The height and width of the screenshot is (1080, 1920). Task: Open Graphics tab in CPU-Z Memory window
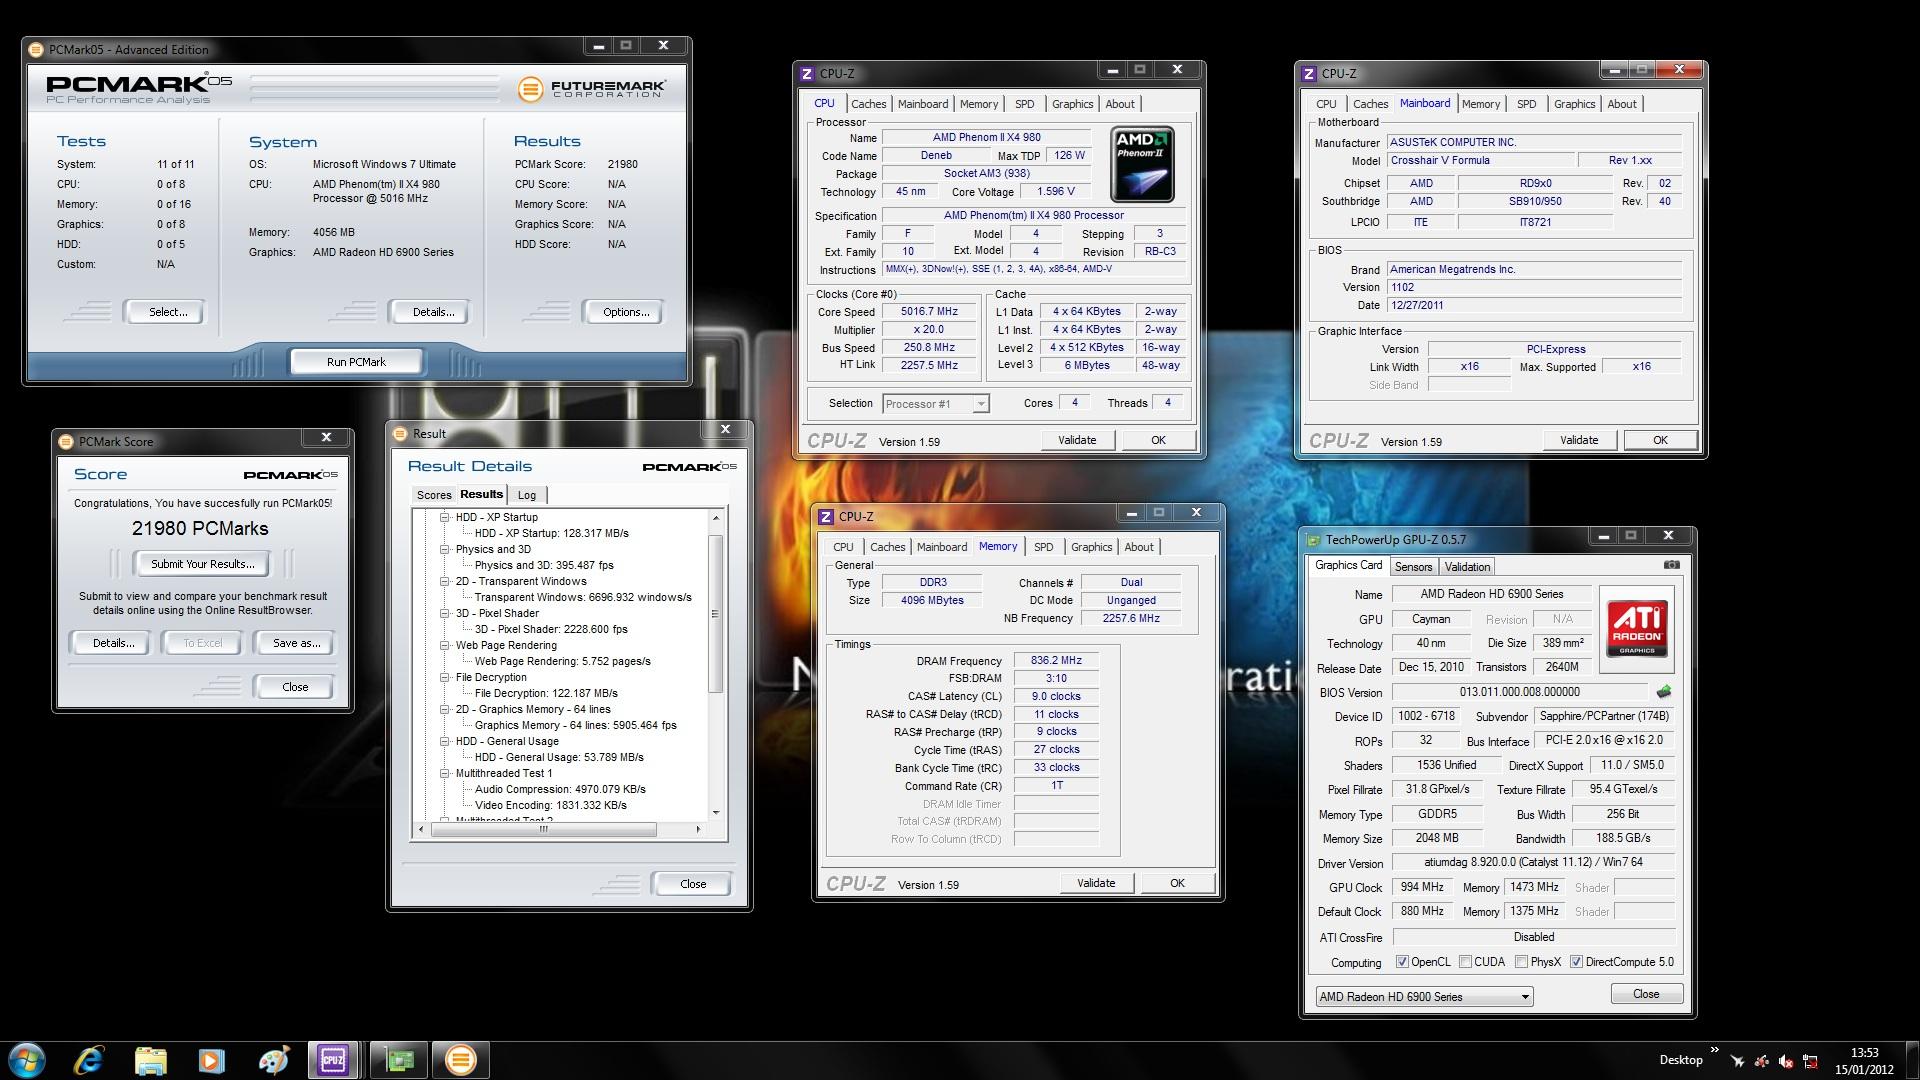coord(1091,547)
